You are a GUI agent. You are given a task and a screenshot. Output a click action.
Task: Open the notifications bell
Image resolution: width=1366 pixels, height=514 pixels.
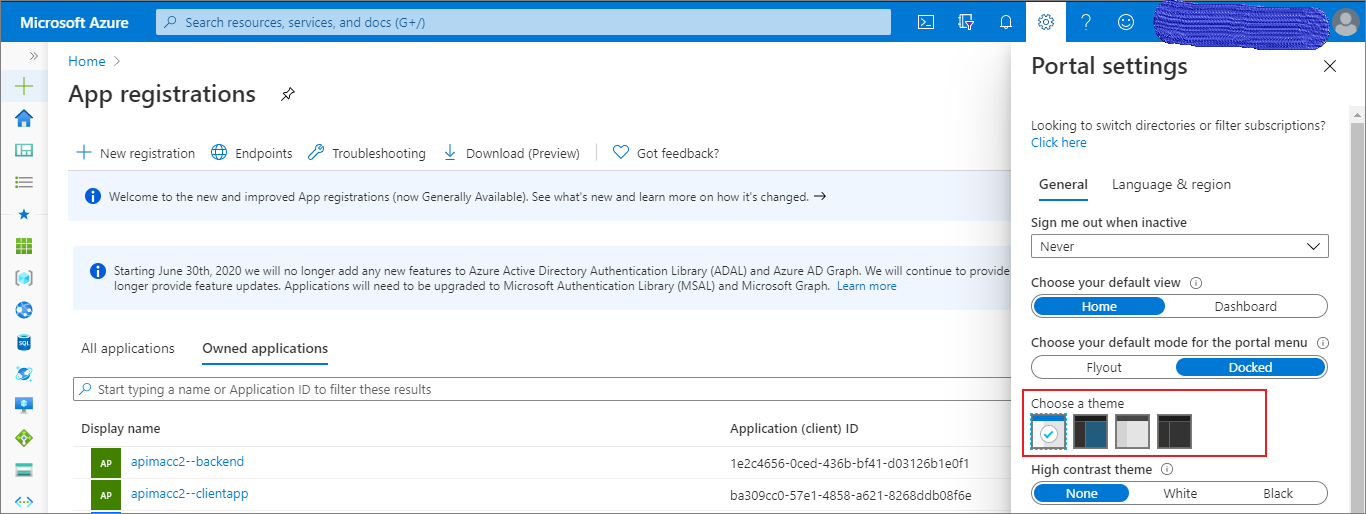click(1006, 21)
